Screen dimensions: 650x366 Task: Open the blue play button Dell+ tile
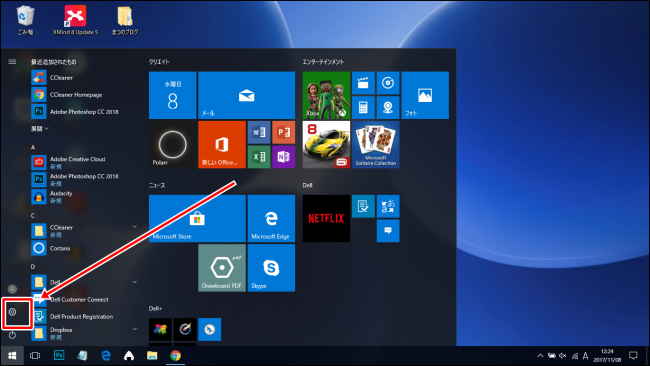tap(209, 330)
